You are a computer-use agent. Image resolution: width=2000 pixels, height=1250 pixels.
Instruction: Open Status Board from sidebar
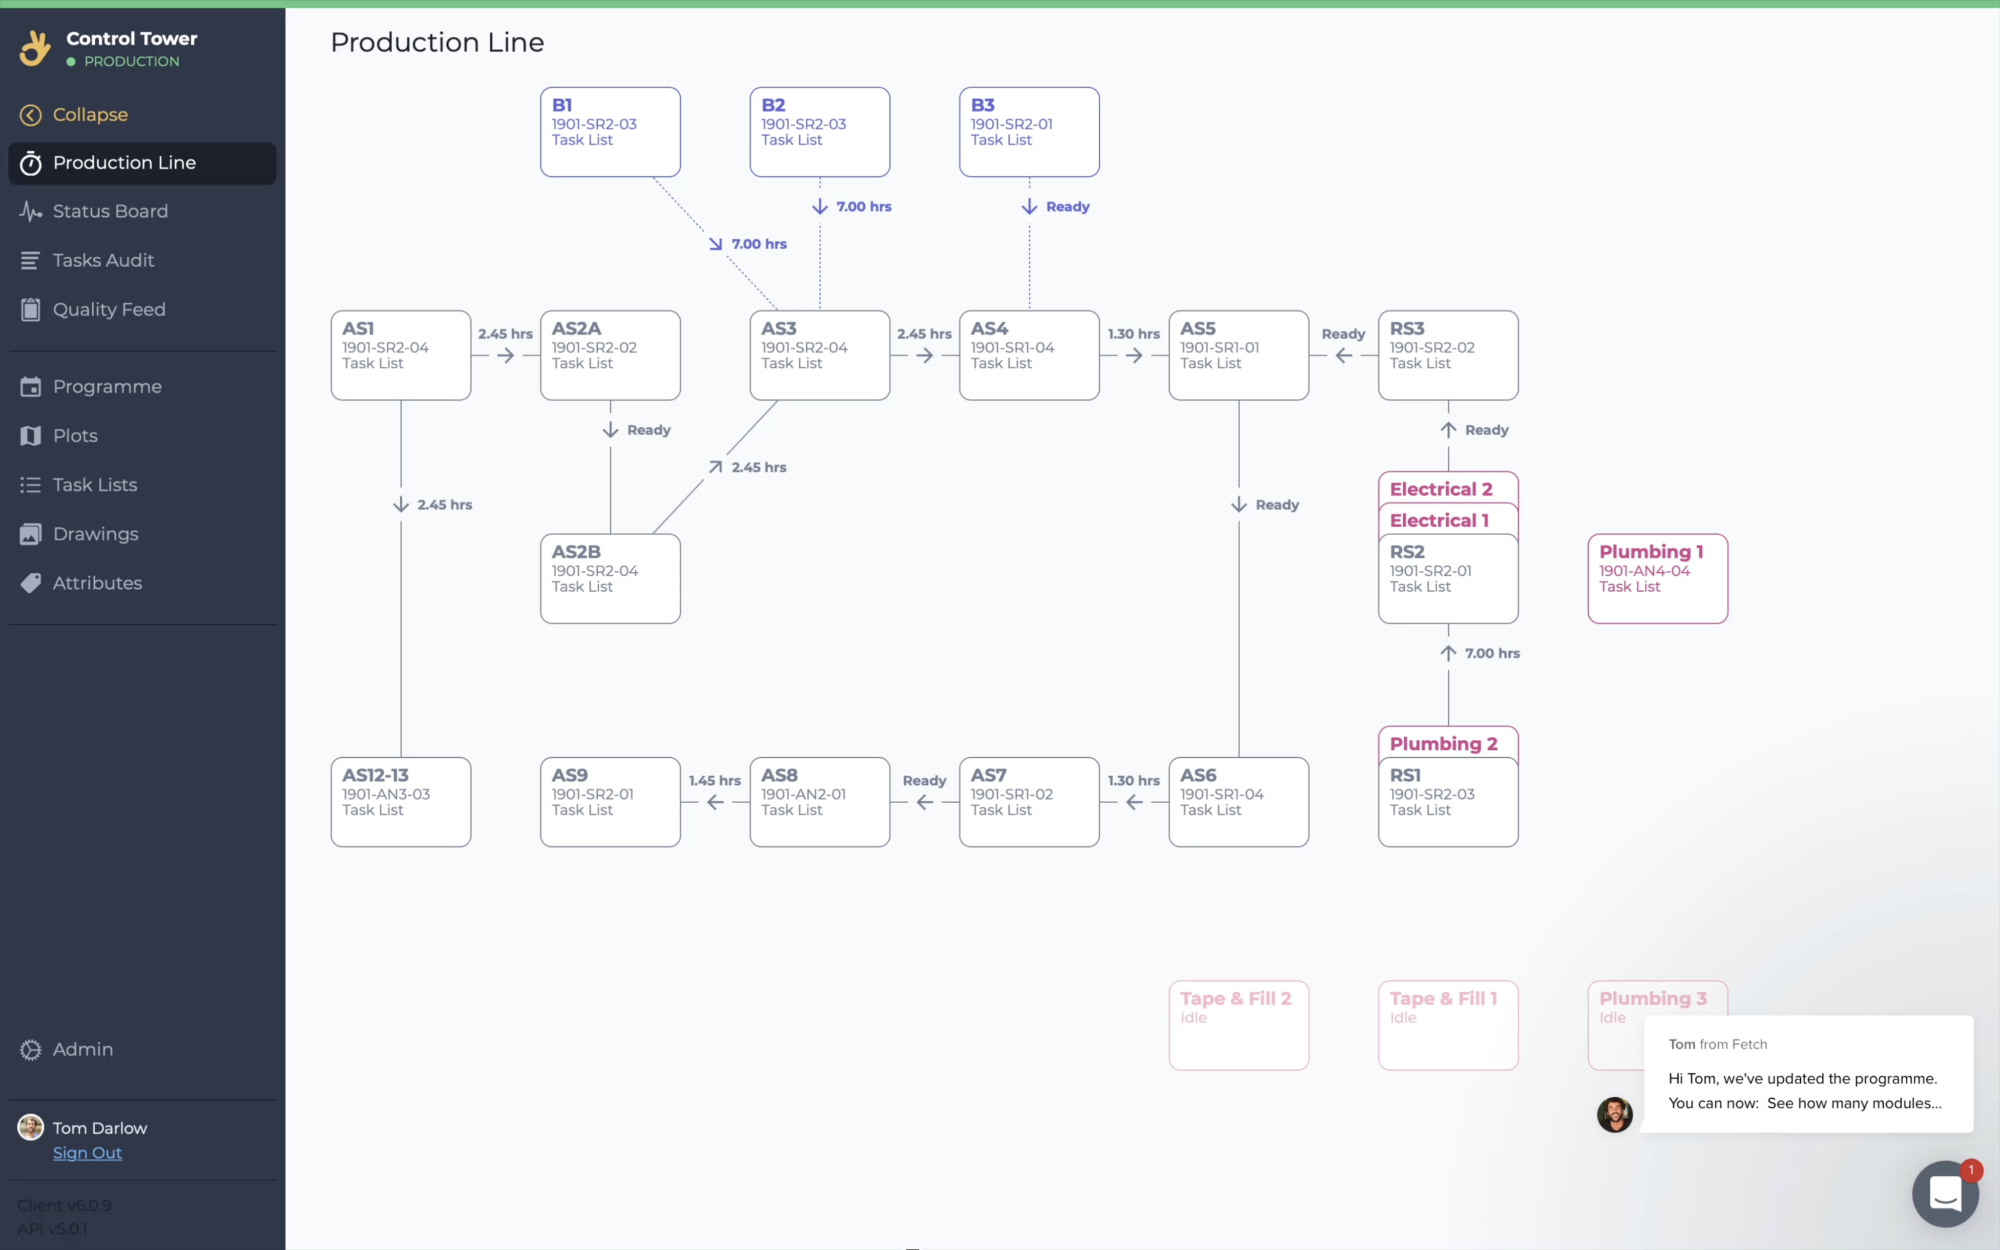point(110,211)
